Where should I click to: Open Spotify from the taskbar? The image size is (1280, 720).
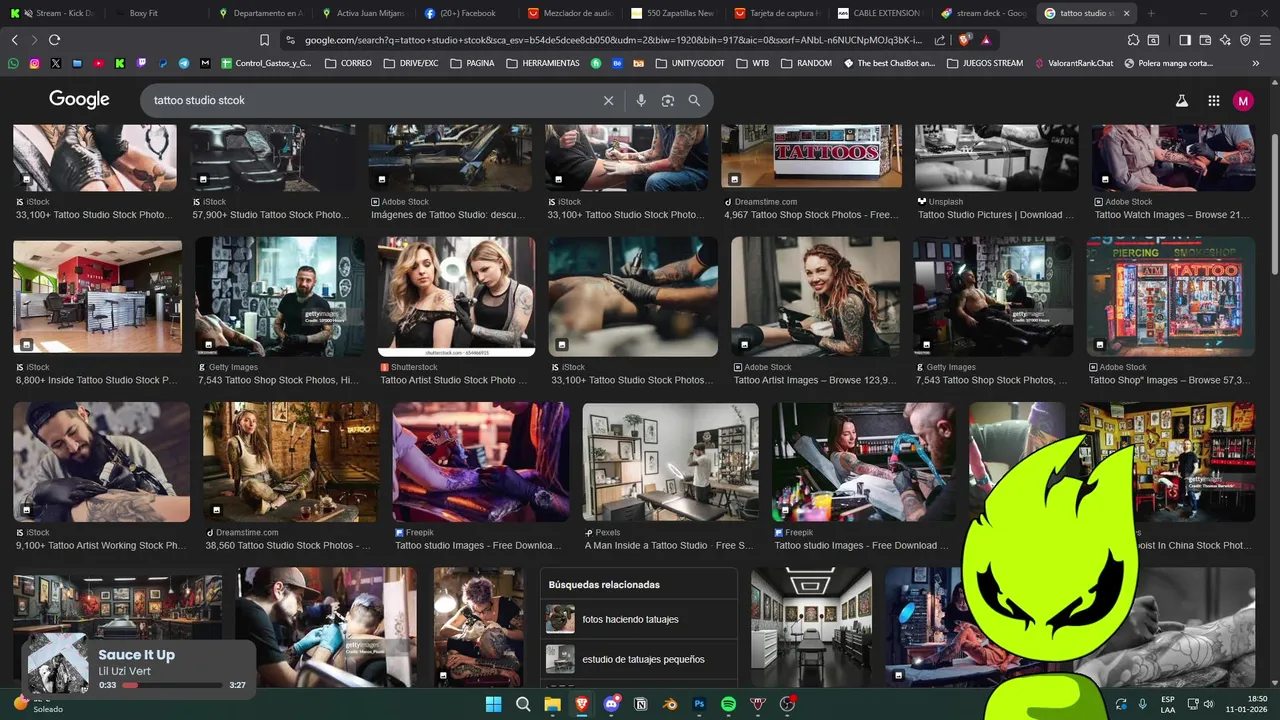tap(729, 704)
